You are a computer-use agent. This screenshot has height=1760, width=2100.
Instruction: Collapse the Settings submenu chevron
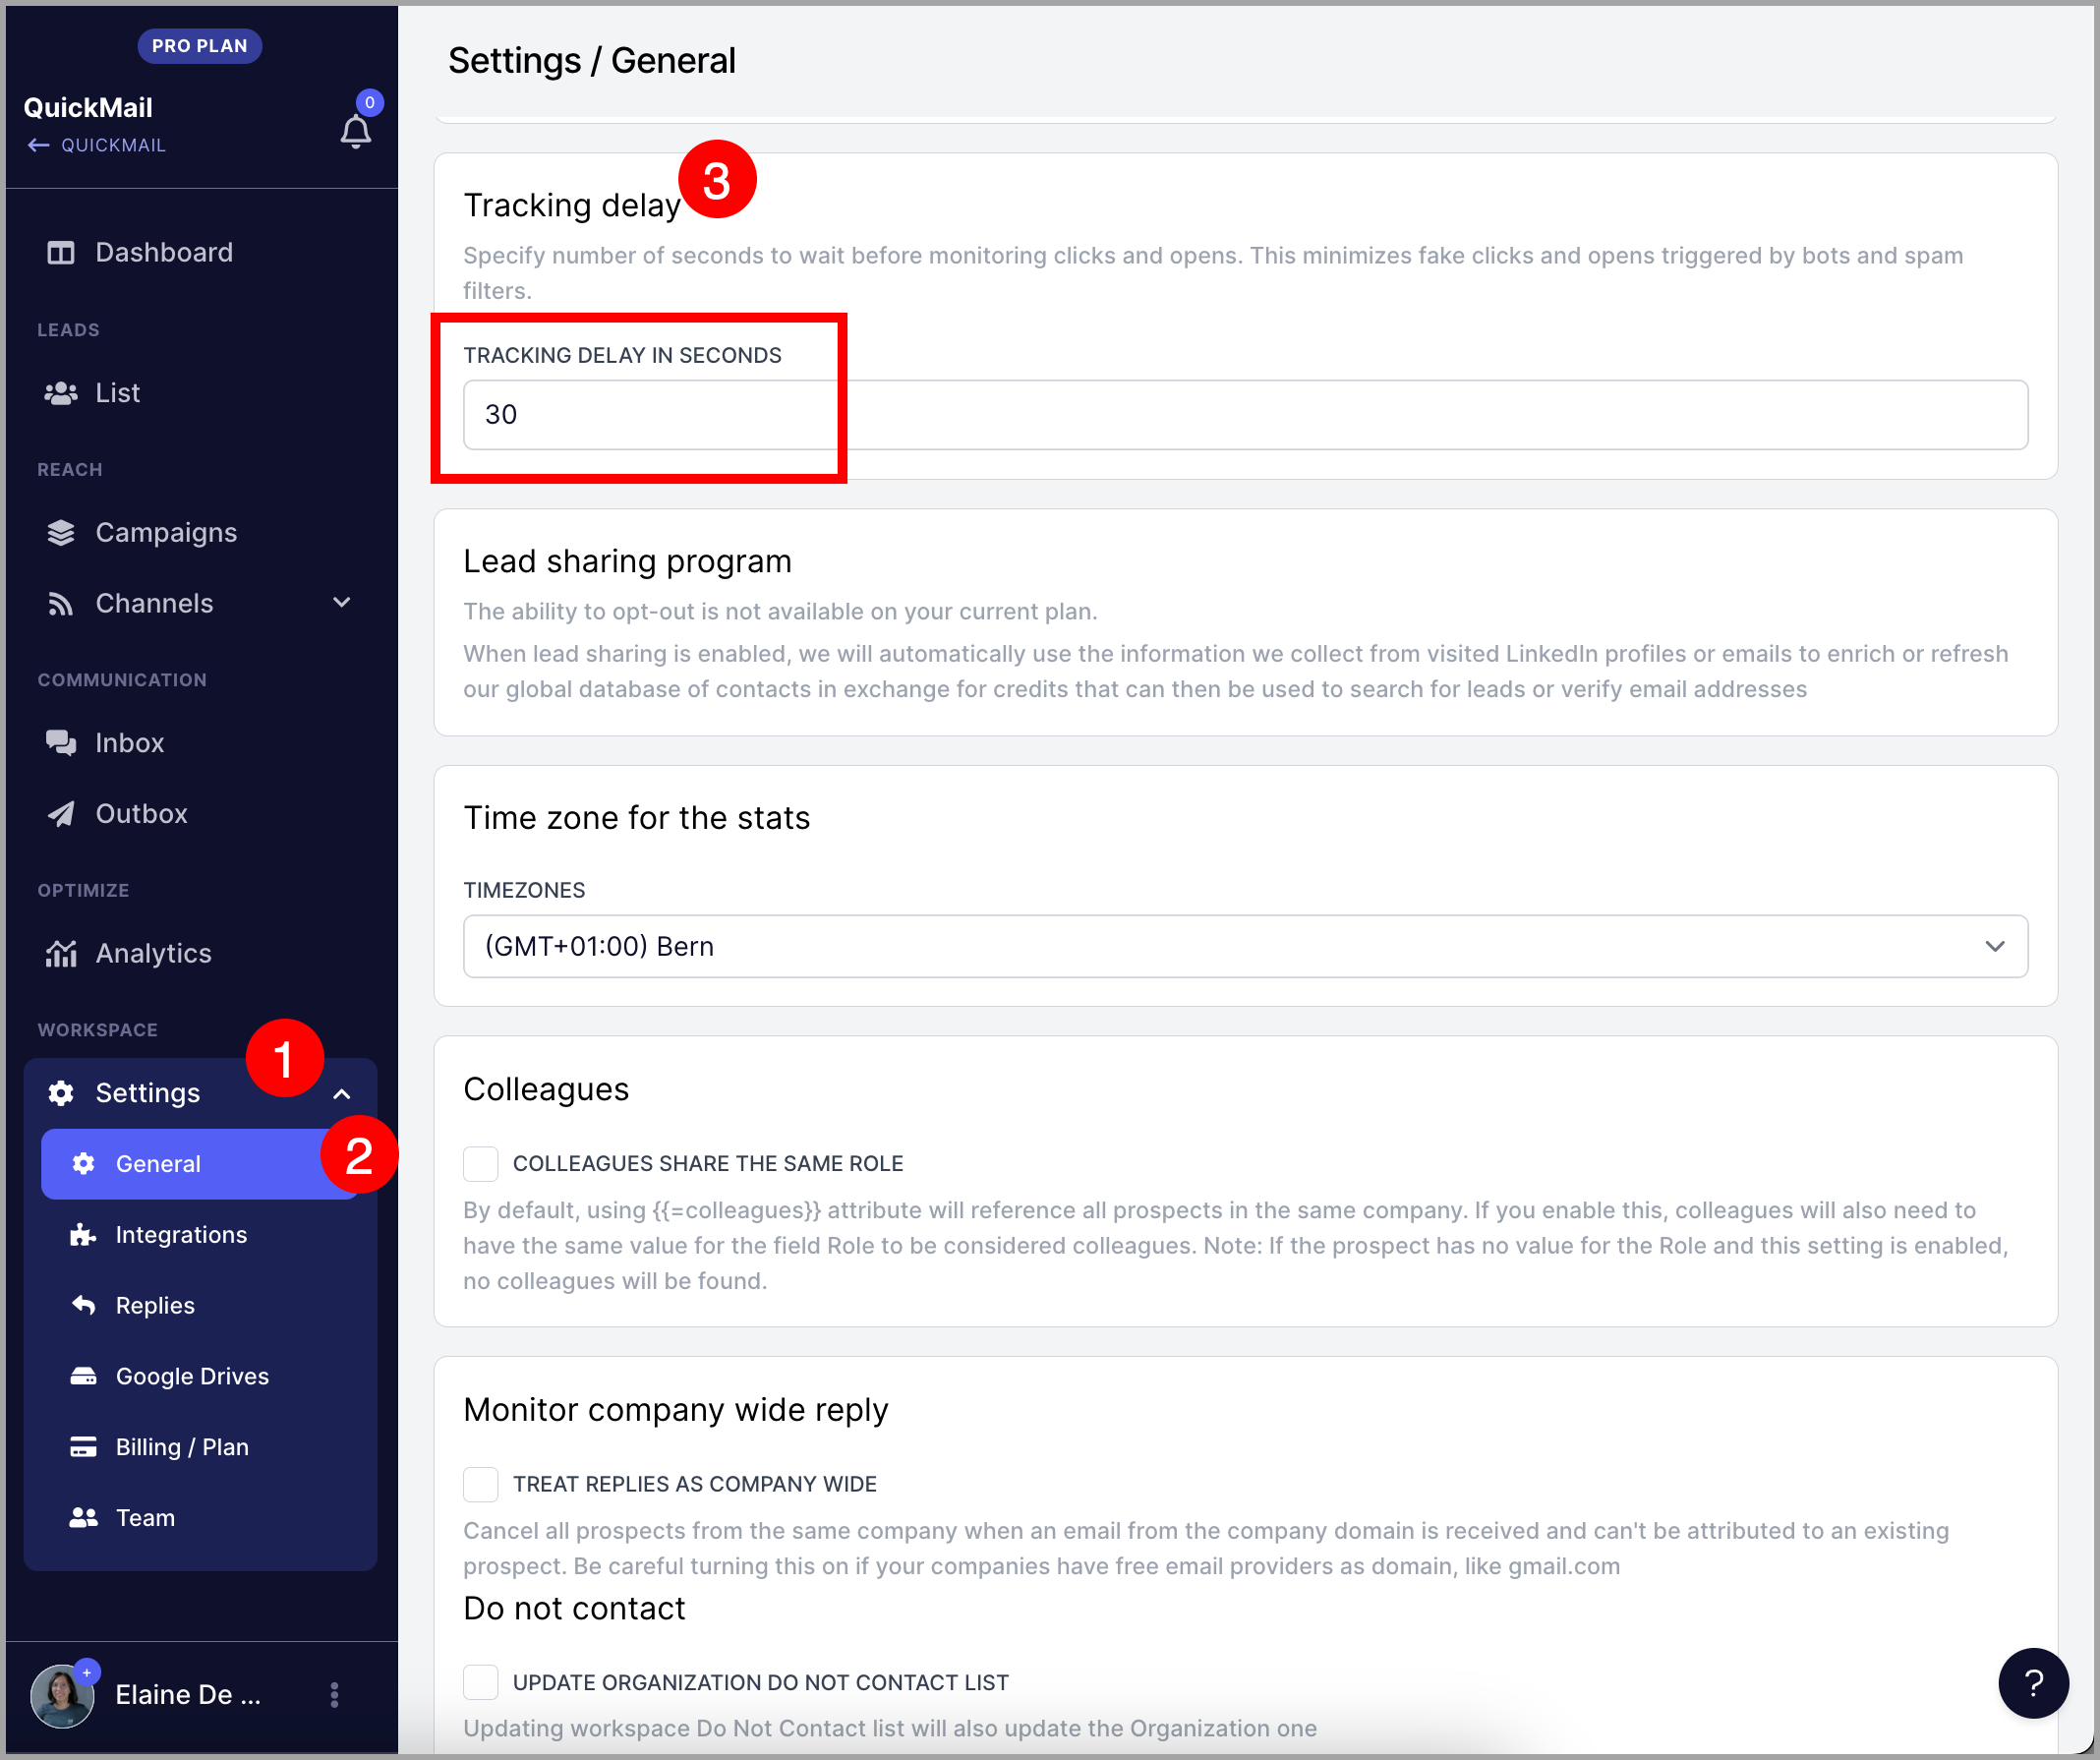point(342,1094)
